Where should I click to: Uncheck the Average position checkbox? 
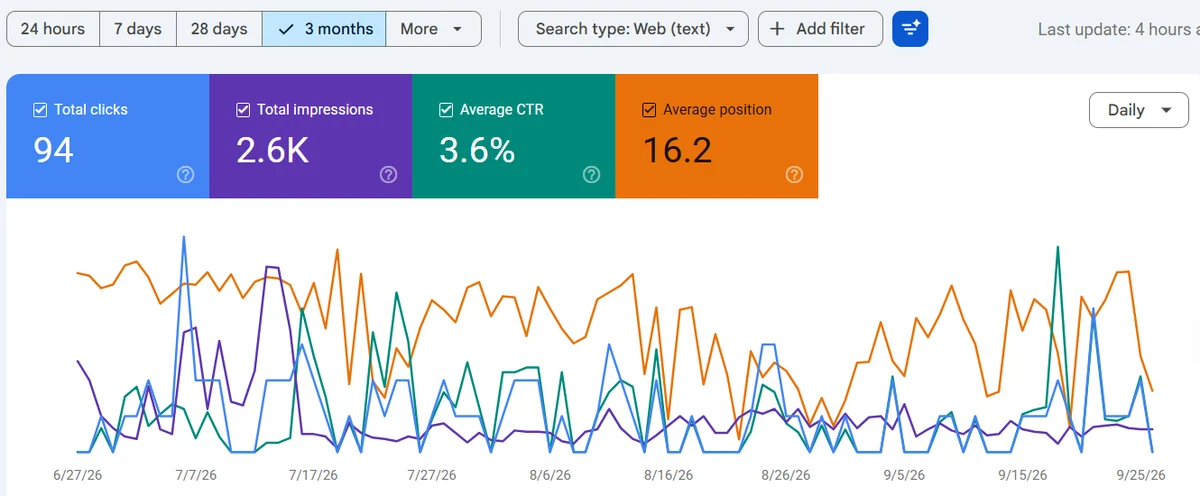(649, 110)
